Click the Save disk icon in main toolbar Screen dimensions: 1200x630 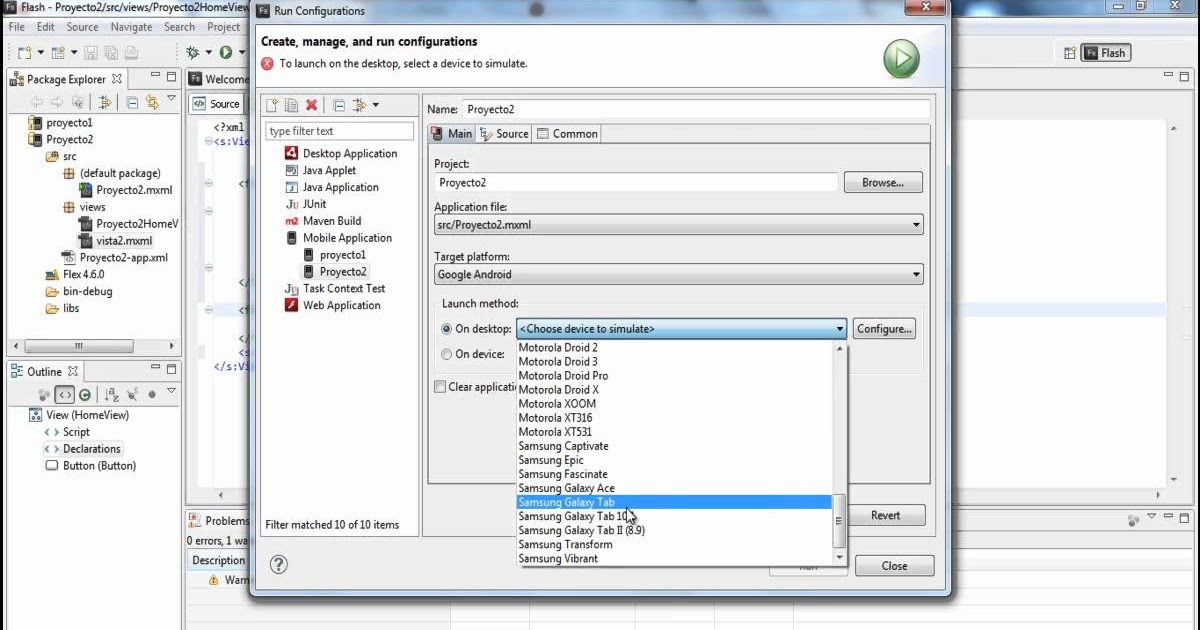point(91,52)
